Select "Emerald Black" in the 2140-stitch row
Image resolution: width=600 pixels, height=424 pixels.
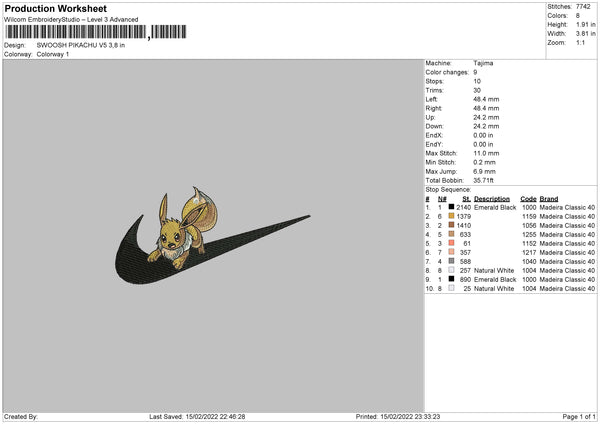(495, 207)
